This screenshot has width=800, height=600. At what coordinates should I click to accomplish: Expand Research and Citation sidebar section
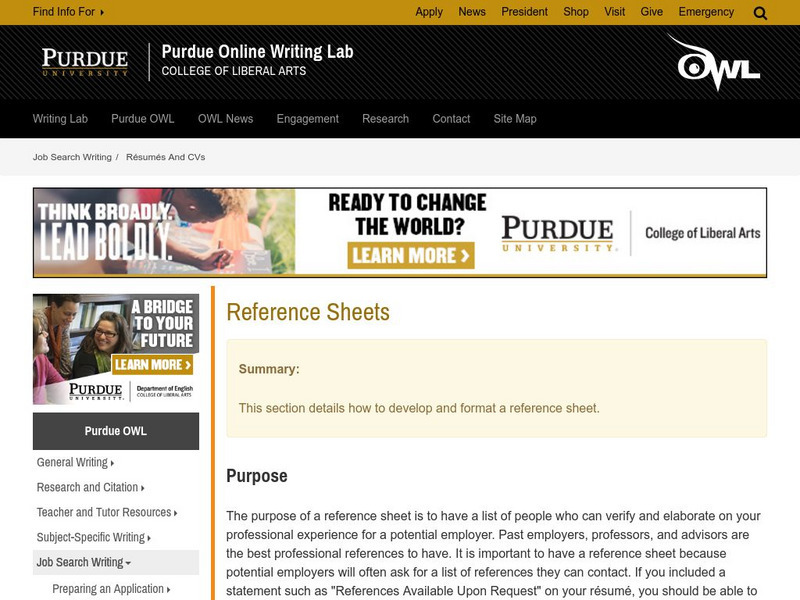click(x=90, y=488)
